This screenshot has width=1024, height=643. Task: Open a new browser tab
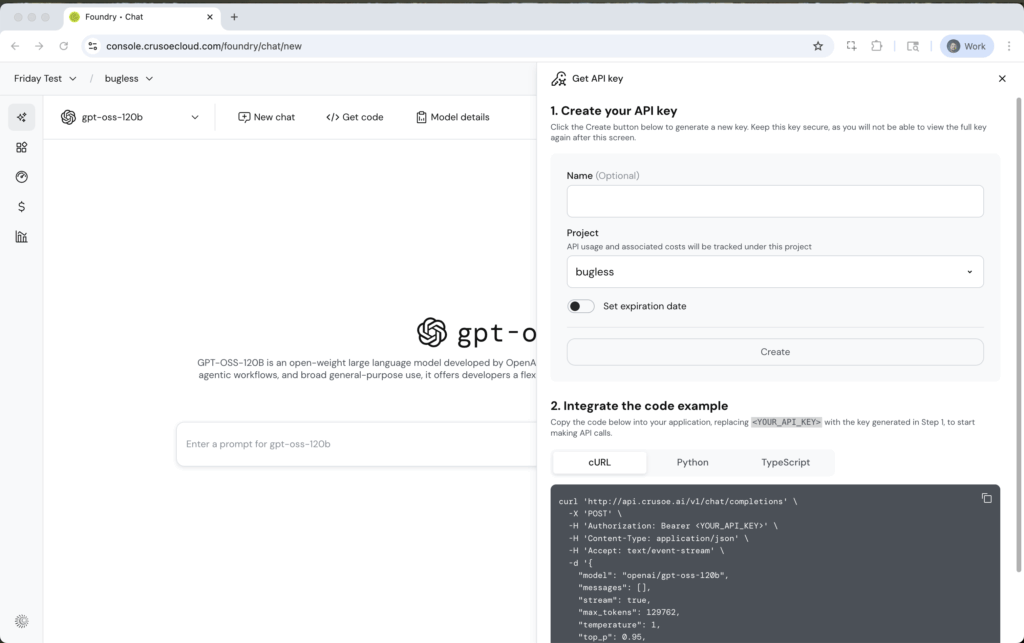click(x=234, y=17)
